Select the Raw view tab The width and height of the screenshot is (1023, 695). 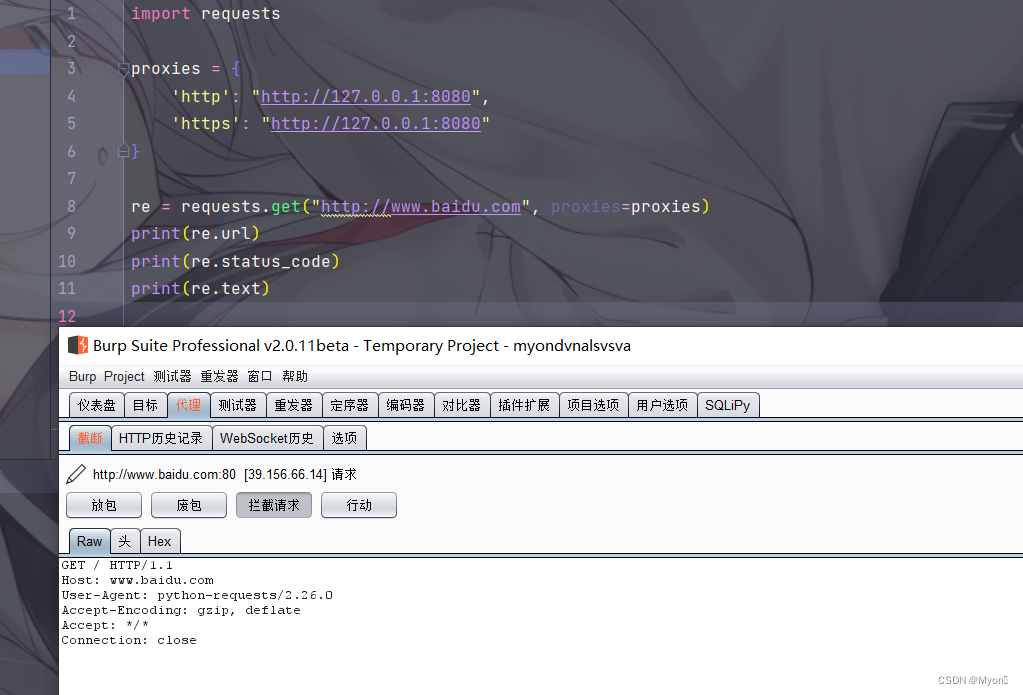[x=89, y=541]
